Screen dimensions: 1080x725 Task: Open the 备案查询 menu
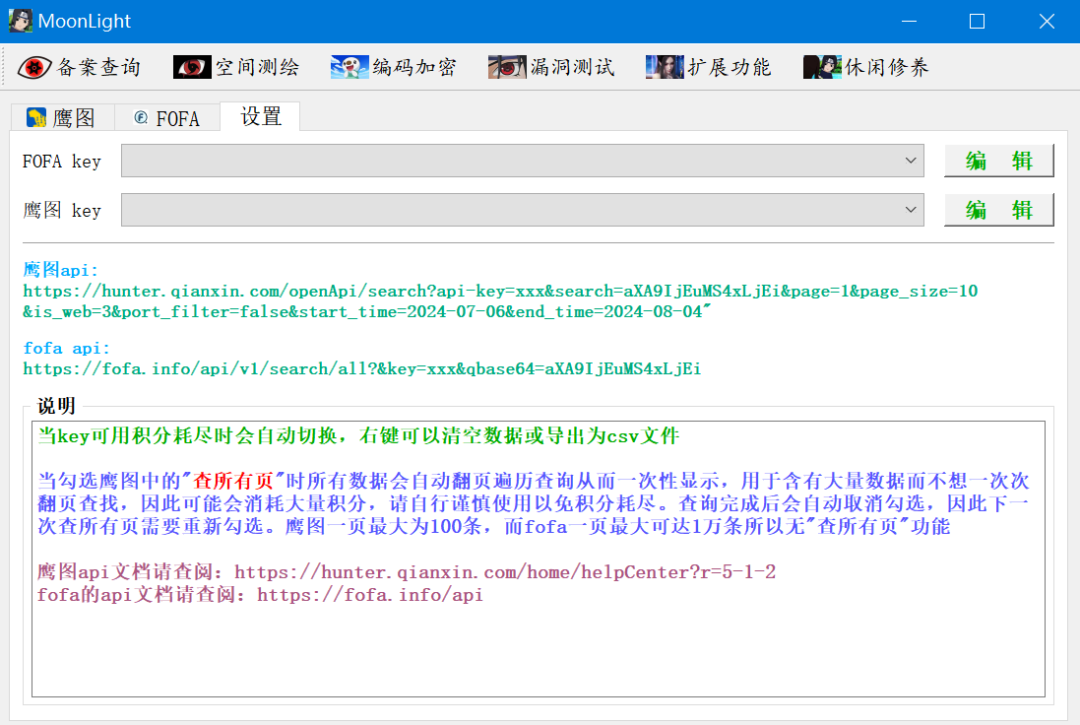click(79, 67)
